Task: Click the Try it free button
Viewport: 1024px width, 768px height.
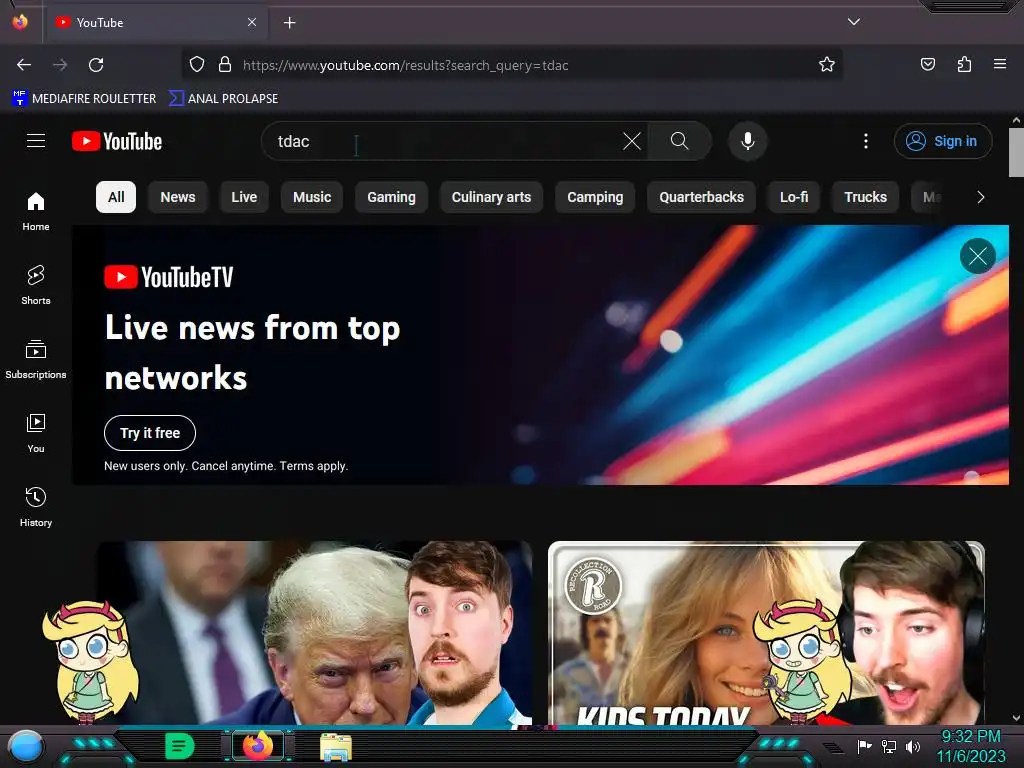Action: tap(150, 433)
